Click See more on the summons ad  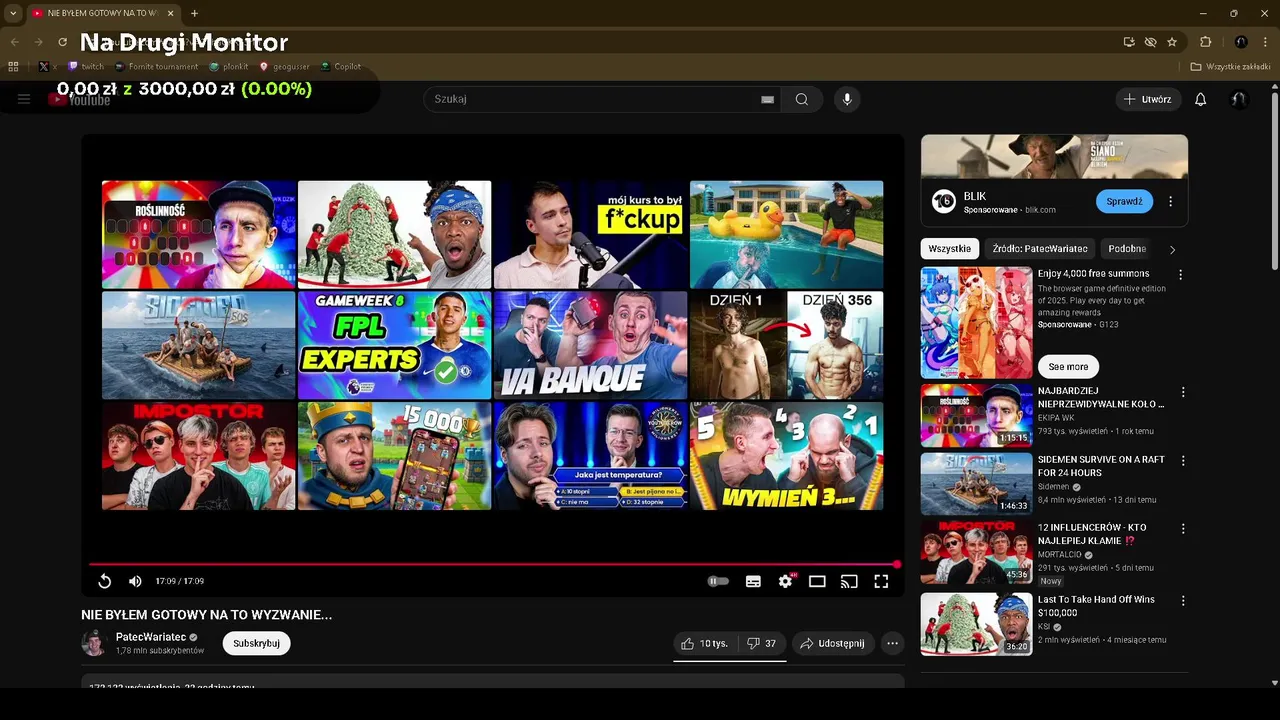tap(1068, 366)
